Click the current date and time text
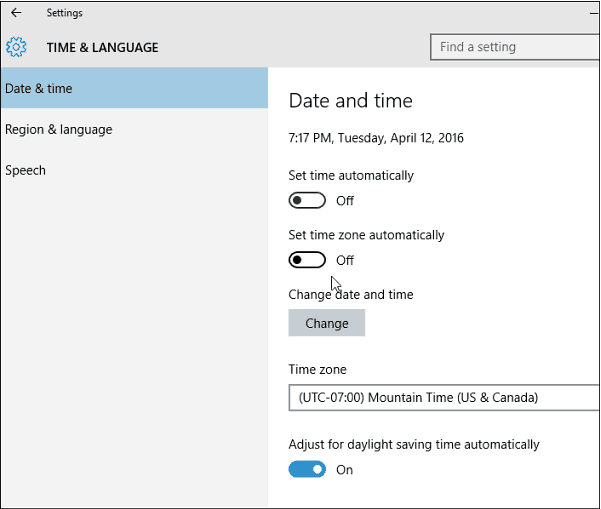 coord(376,138)
